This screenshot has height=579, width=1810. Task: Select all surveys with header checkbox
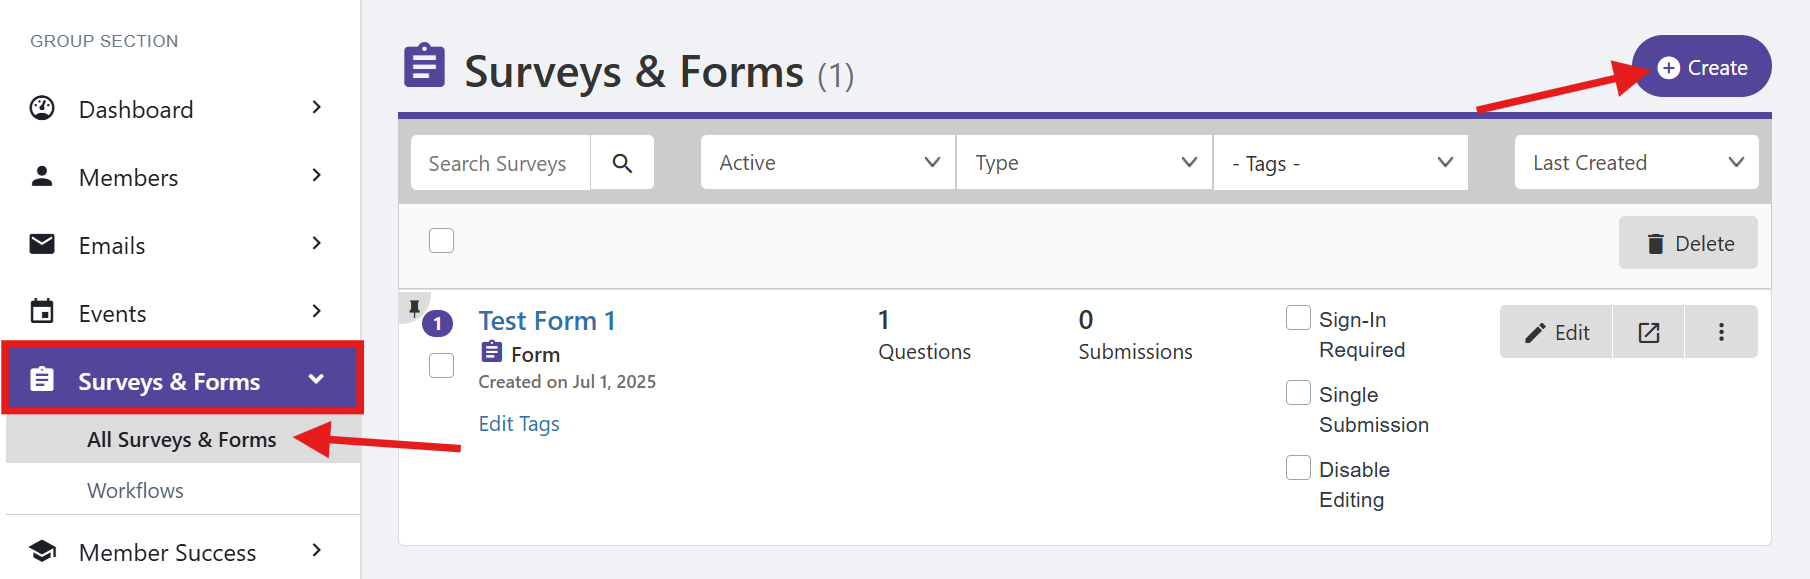(x=441, y=241)
